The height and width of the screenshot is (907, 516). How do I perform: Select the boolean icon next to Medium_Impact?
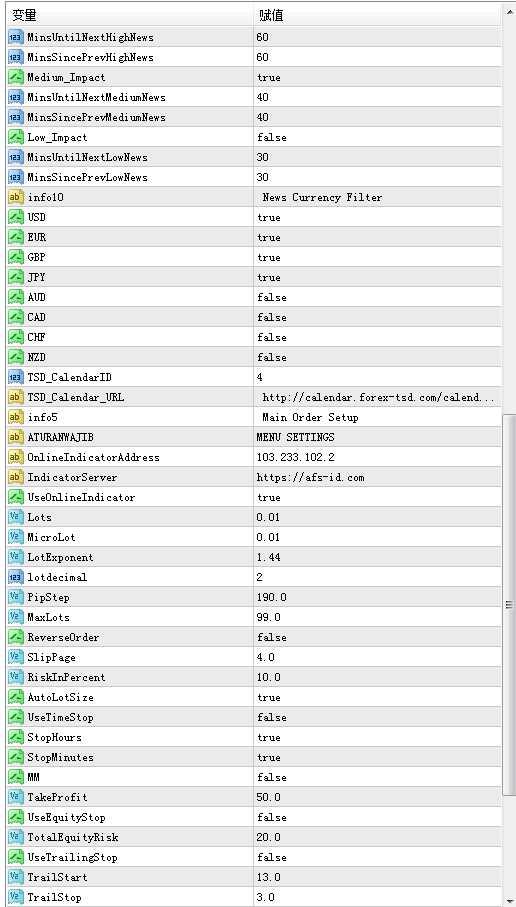(x=16, y=78)
